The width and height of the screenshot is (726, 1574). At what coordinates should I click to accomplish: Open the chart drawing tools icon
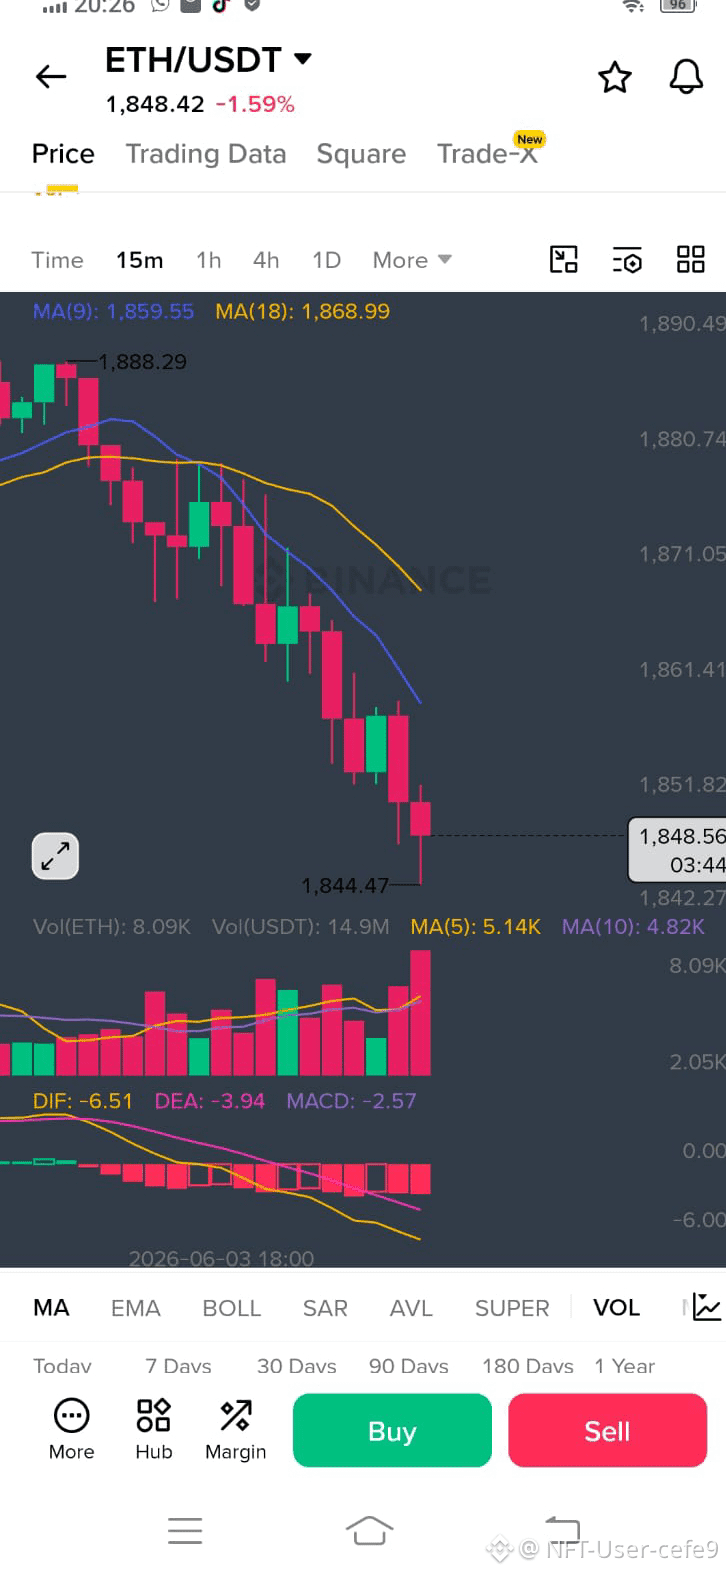point(564,260)
